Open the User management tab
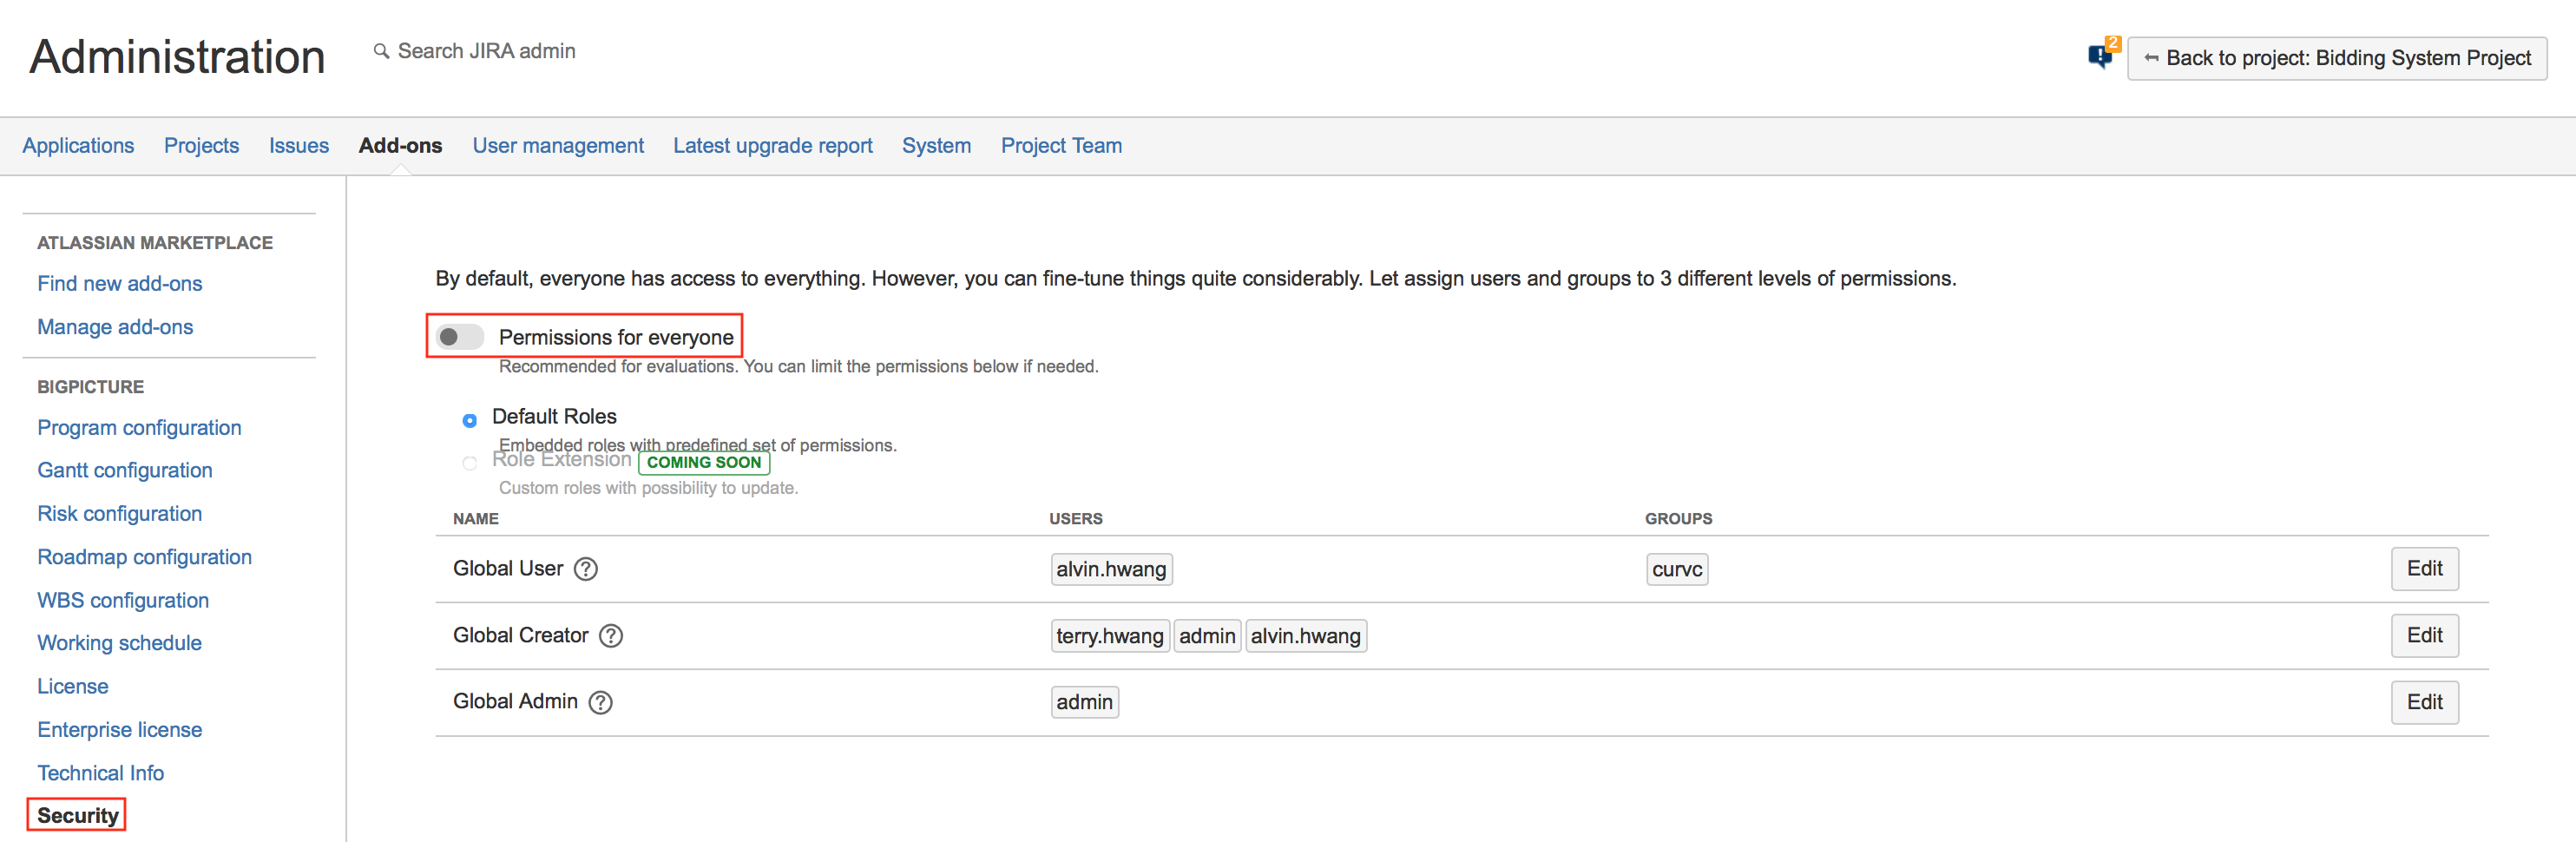 pyautogui.click(x=558, y=146)
